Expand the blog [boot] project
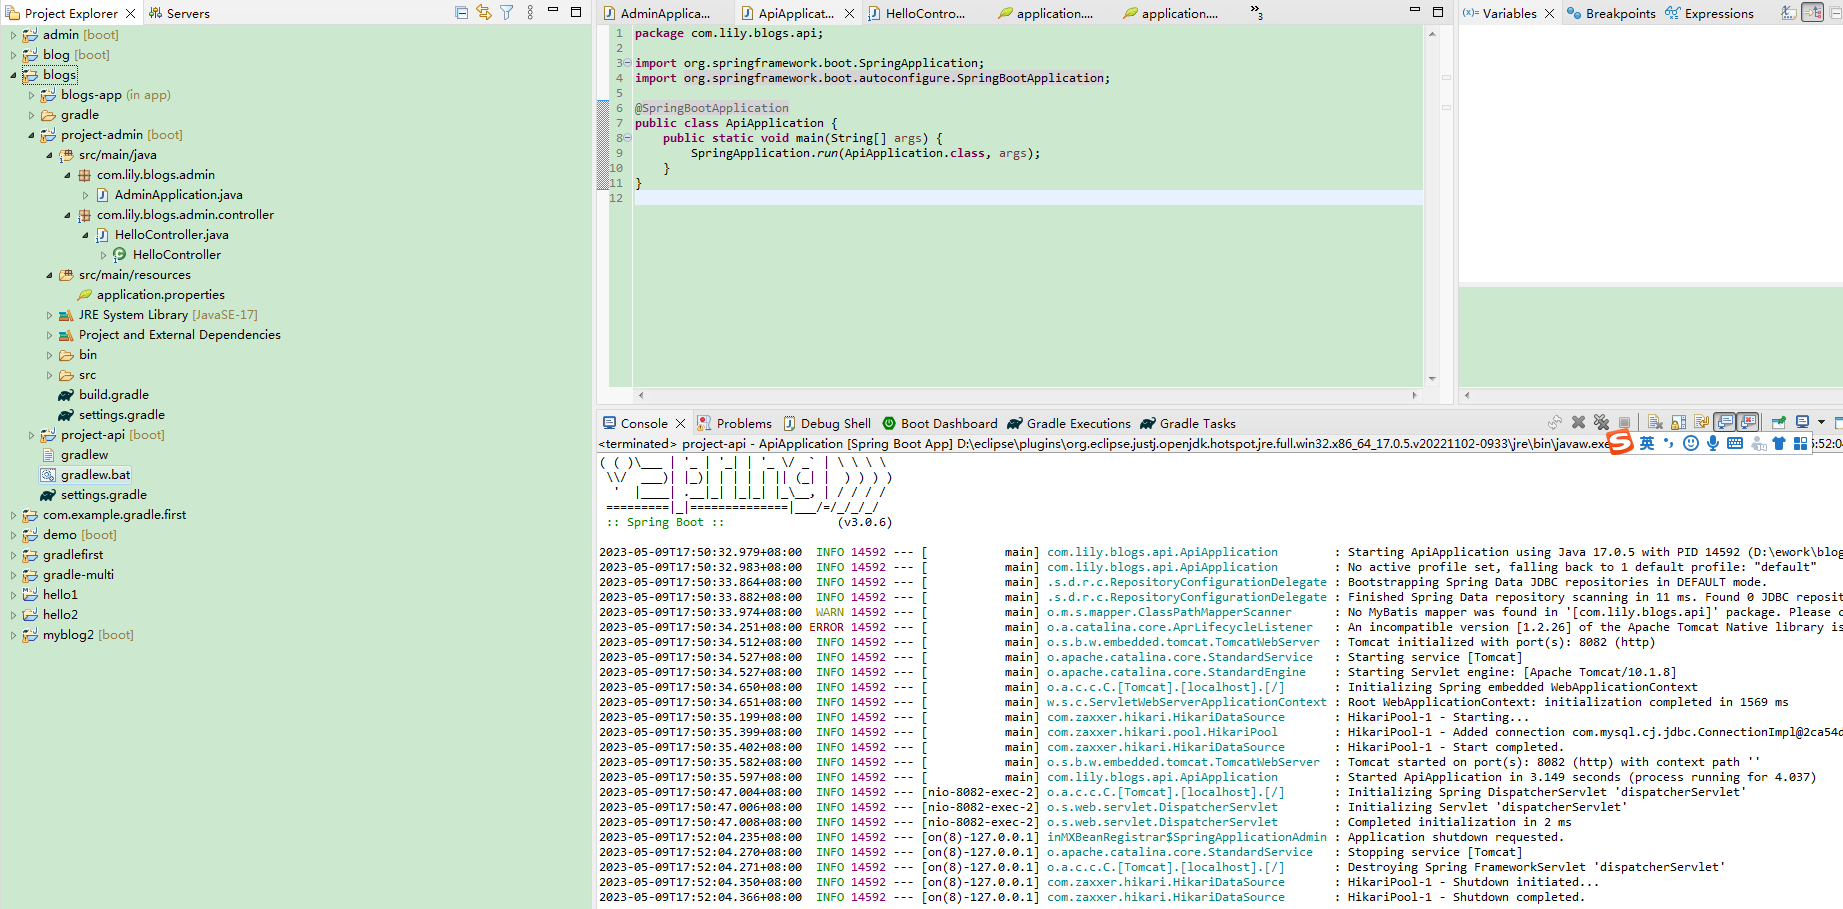This screenshot has height=909, width=1843. [x=13, y=55]
